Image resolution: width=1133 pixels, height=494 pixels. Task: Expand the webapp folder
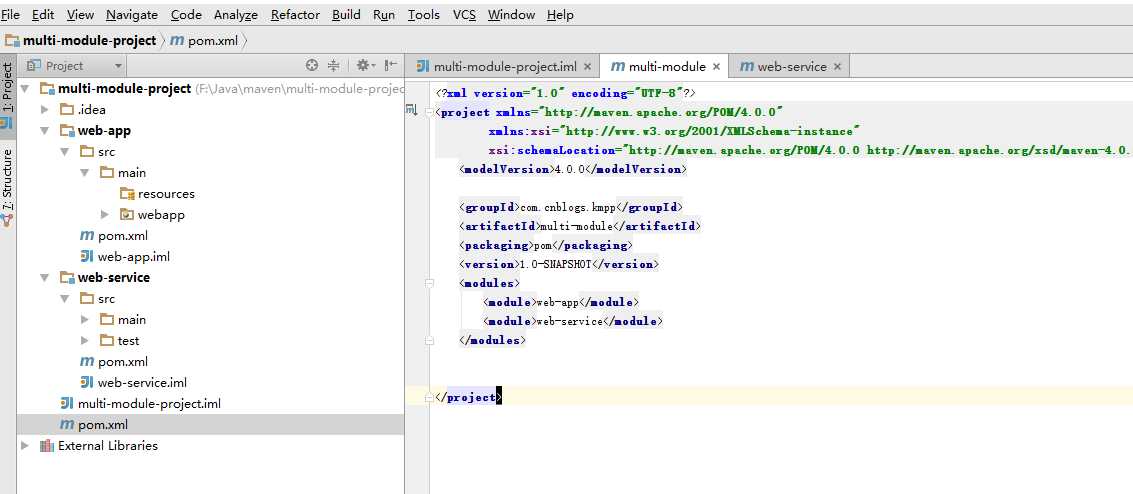click(x=105, y=214)
